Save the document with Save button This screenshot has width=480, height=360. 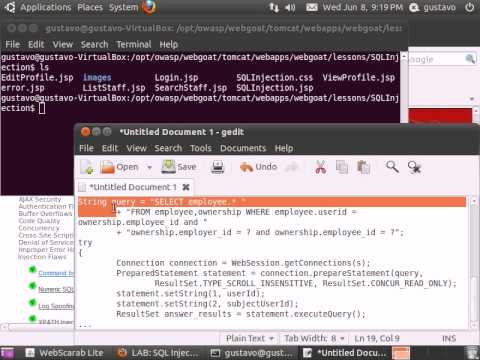179,167
